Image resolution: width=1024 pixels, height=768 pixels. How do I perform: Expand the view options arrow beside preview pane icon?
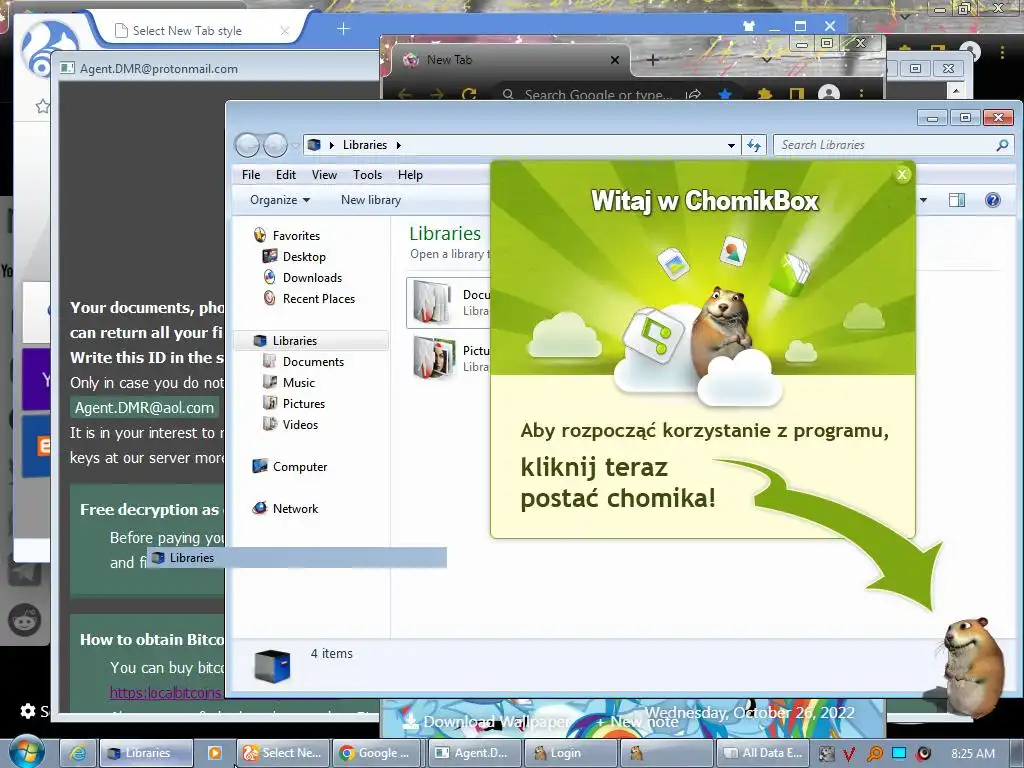[x=923, y=200]
